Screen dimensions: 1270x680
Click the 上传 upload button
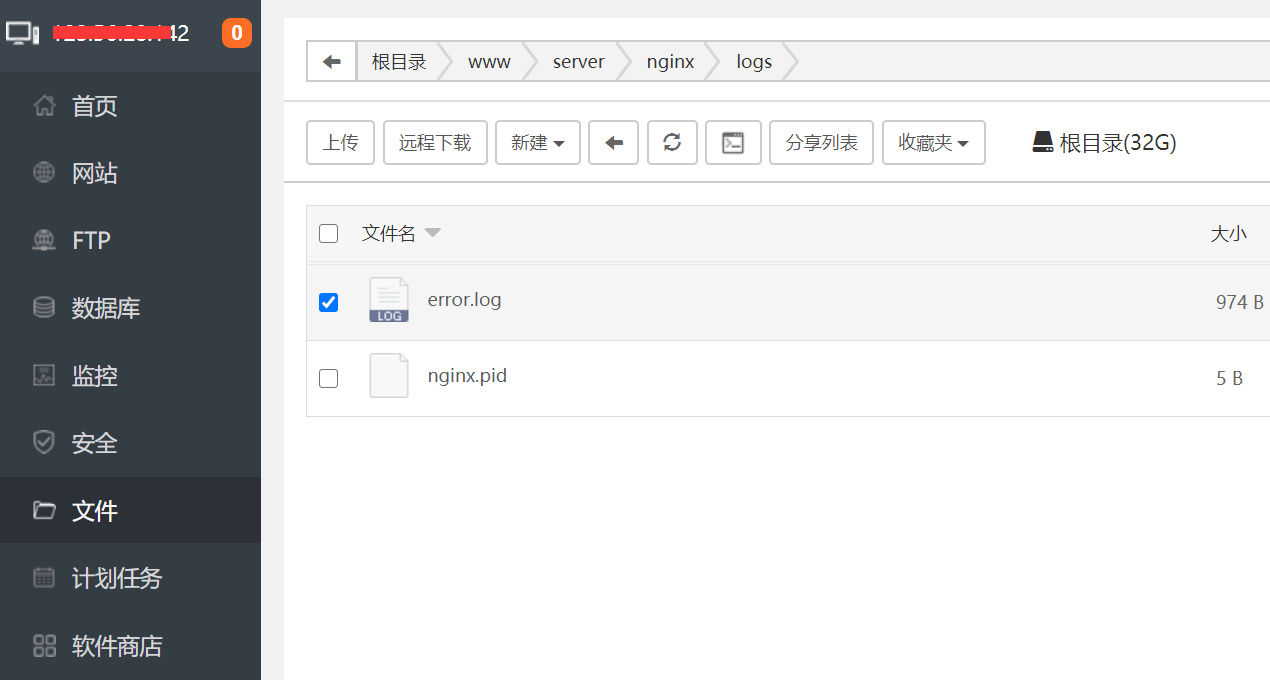point(340,142)
